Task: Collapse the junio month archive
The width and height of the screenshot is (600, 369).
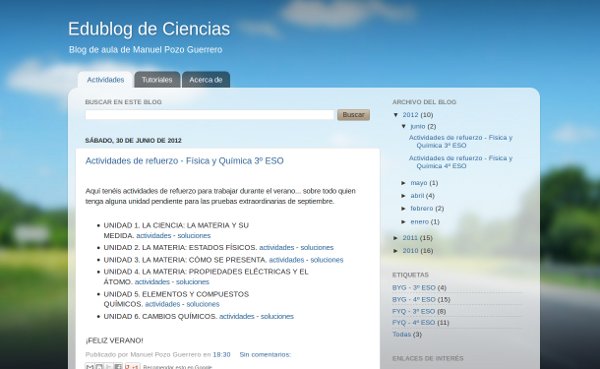Action: coord(404,126)
